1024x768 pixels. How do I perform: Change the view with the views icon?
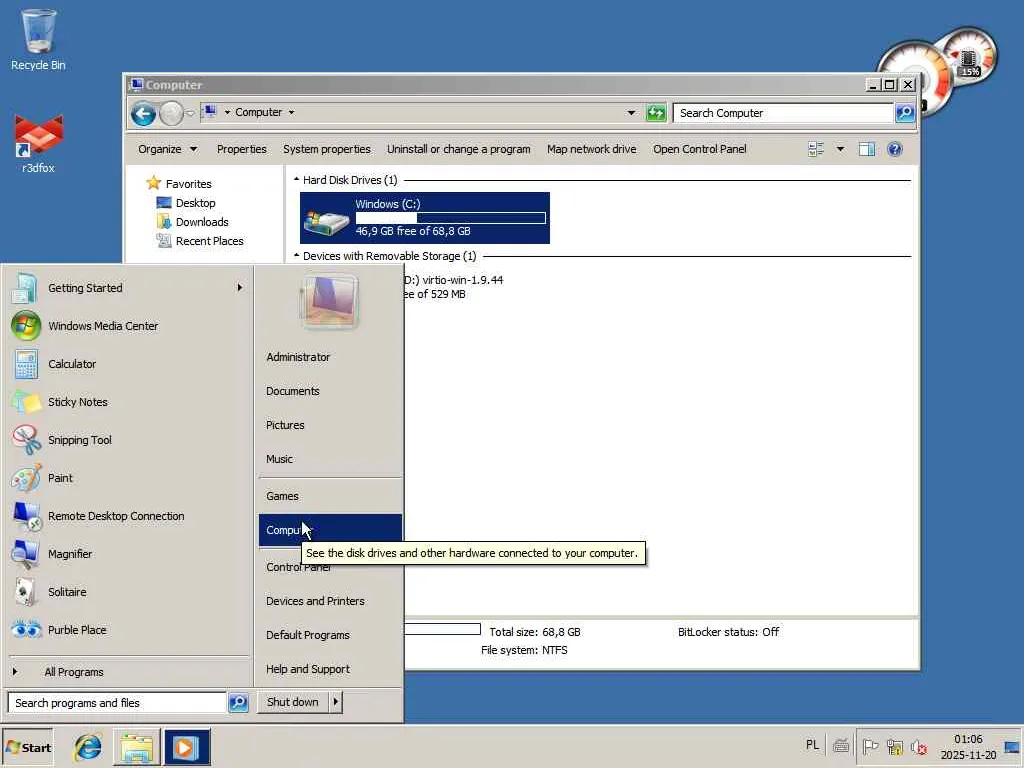click(816, 149)
